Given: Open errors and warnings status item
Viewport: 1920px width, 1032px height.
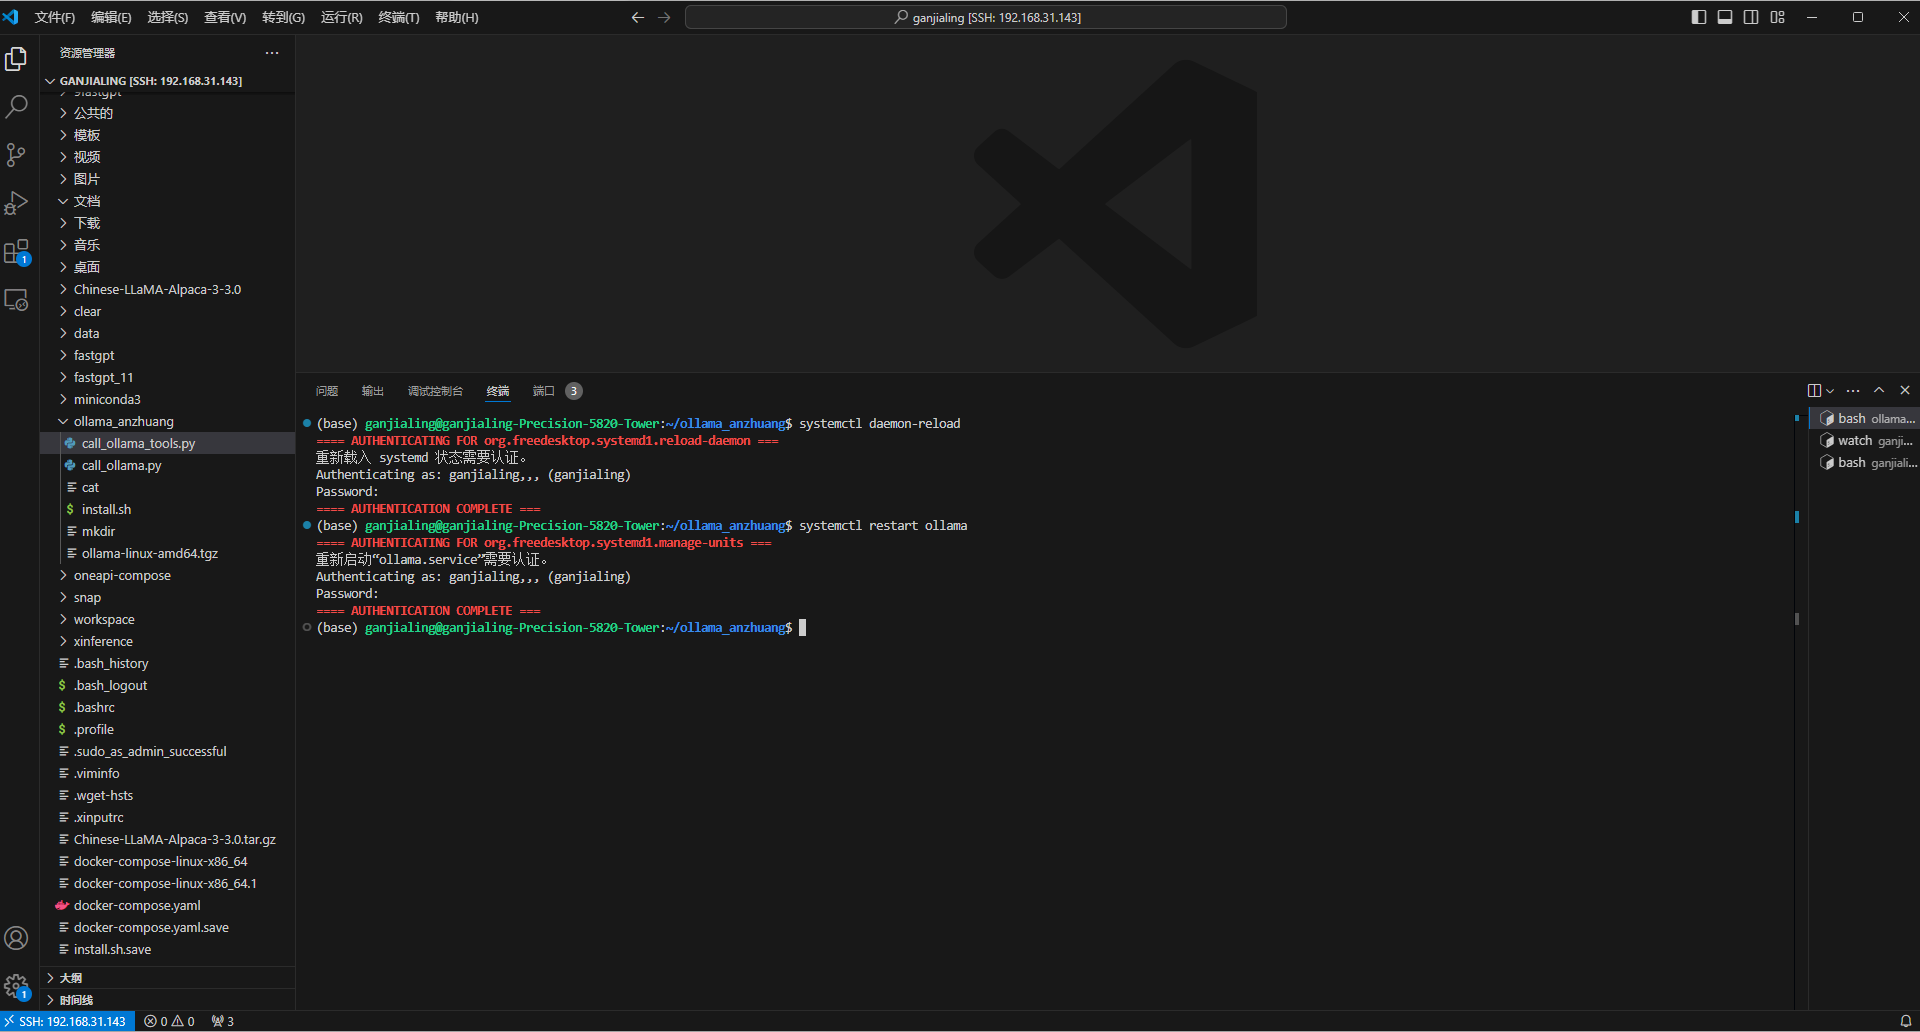Looking at the screenshot, I should coord(169,1021).
